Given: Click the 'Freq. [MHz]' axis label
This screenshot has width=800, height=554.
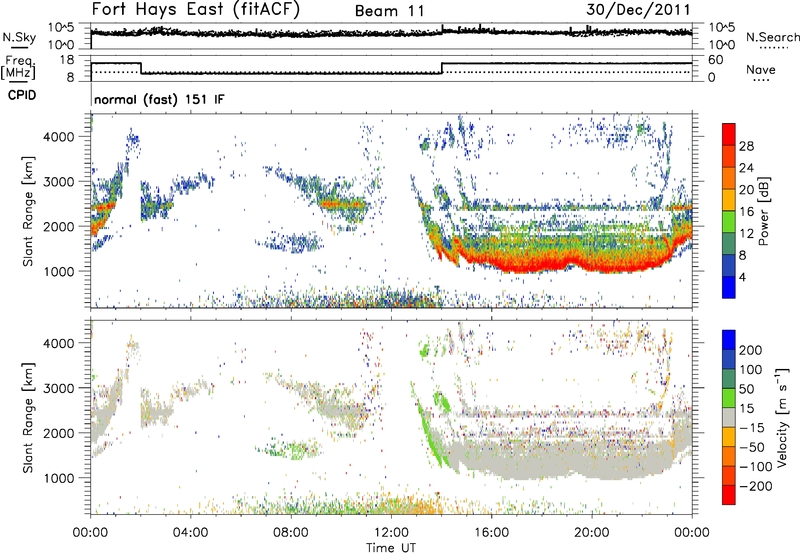Looking at the screenshot, I should [x=18, y=68].
